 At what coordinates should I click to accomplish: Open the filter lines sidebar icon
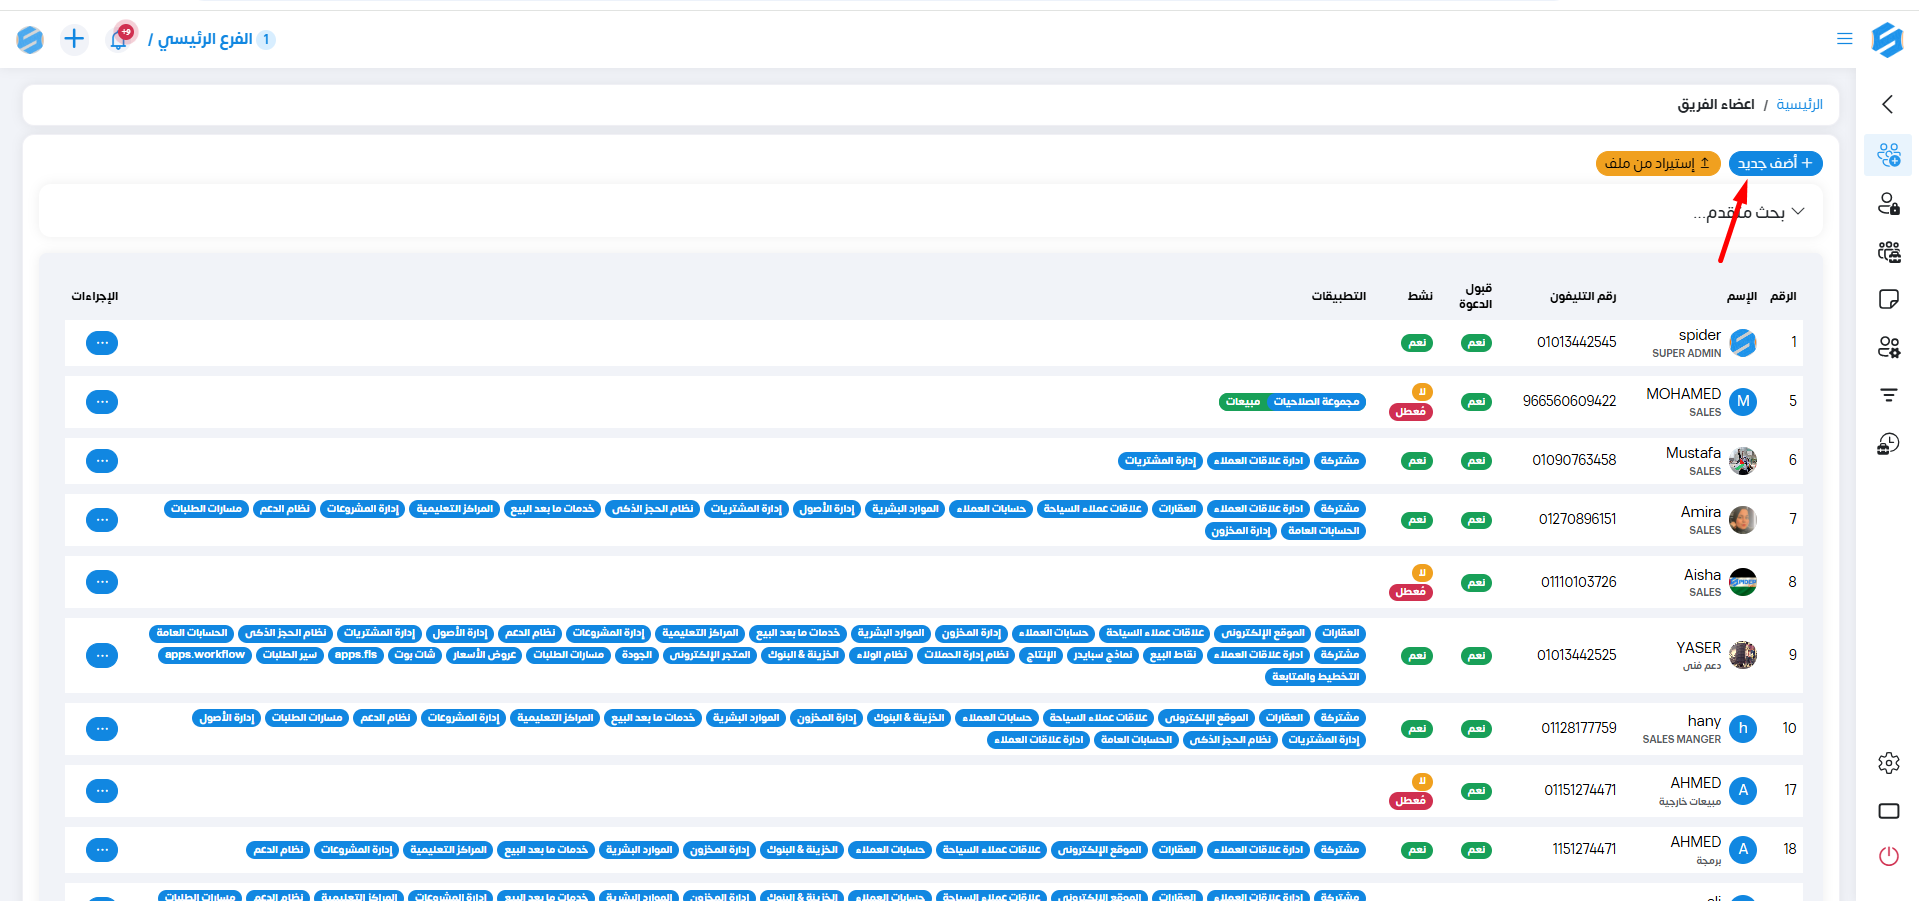pos(1888,395)
